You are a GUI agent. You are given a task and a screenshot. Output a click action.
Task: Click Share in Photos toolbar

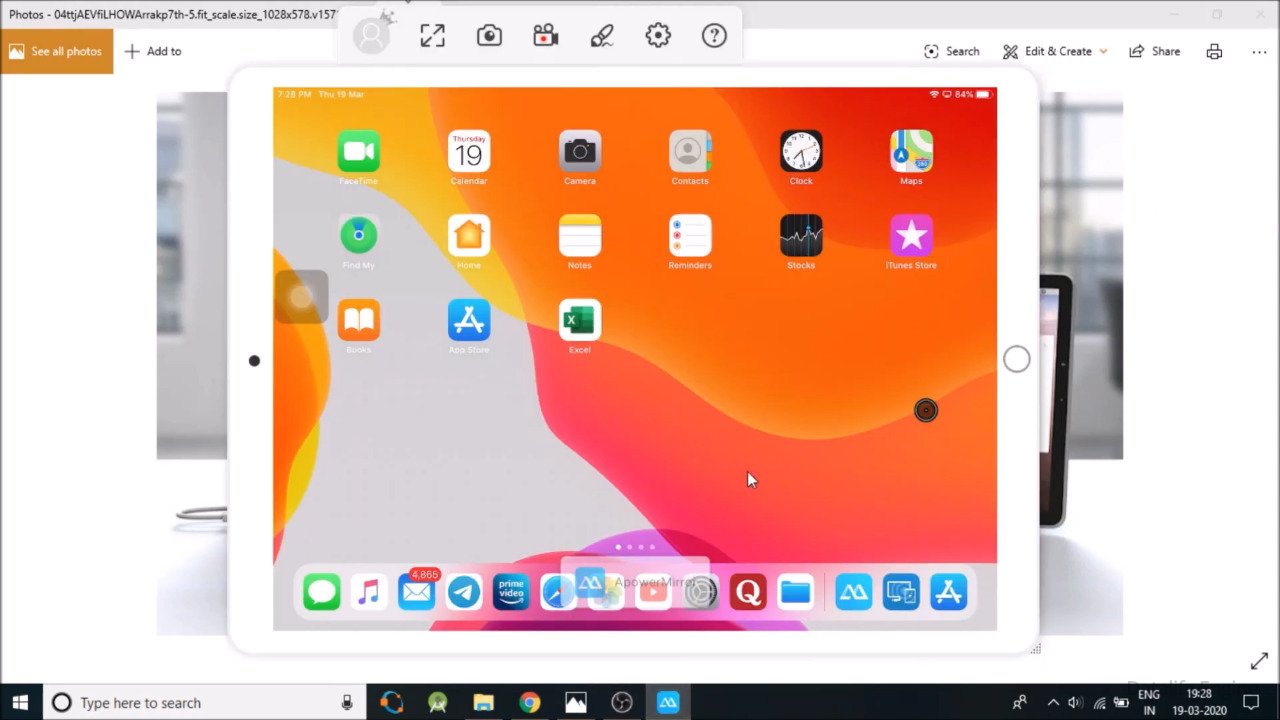pyautogui.click(x=1155, y=51)
